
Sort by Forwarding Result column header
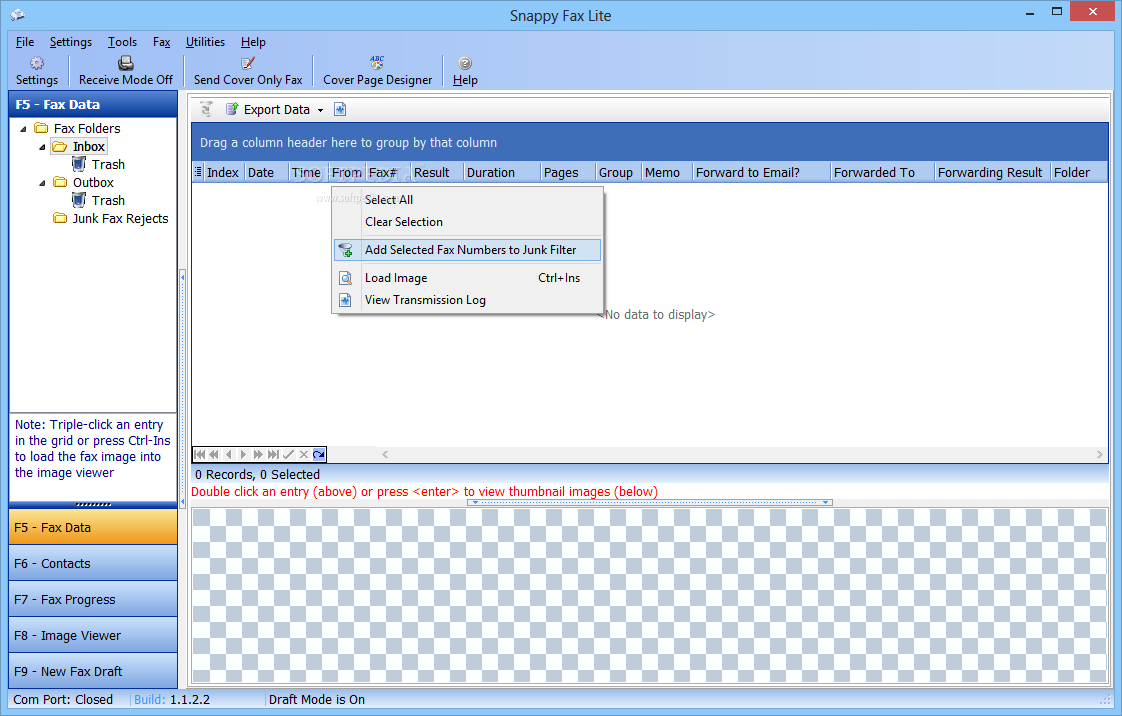[990, 172]
